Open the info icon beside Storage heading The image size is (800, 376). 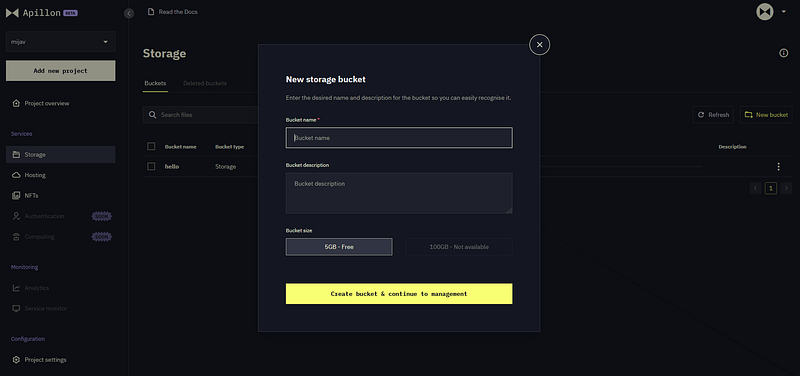pyautogui.click(x=784, y=53)
